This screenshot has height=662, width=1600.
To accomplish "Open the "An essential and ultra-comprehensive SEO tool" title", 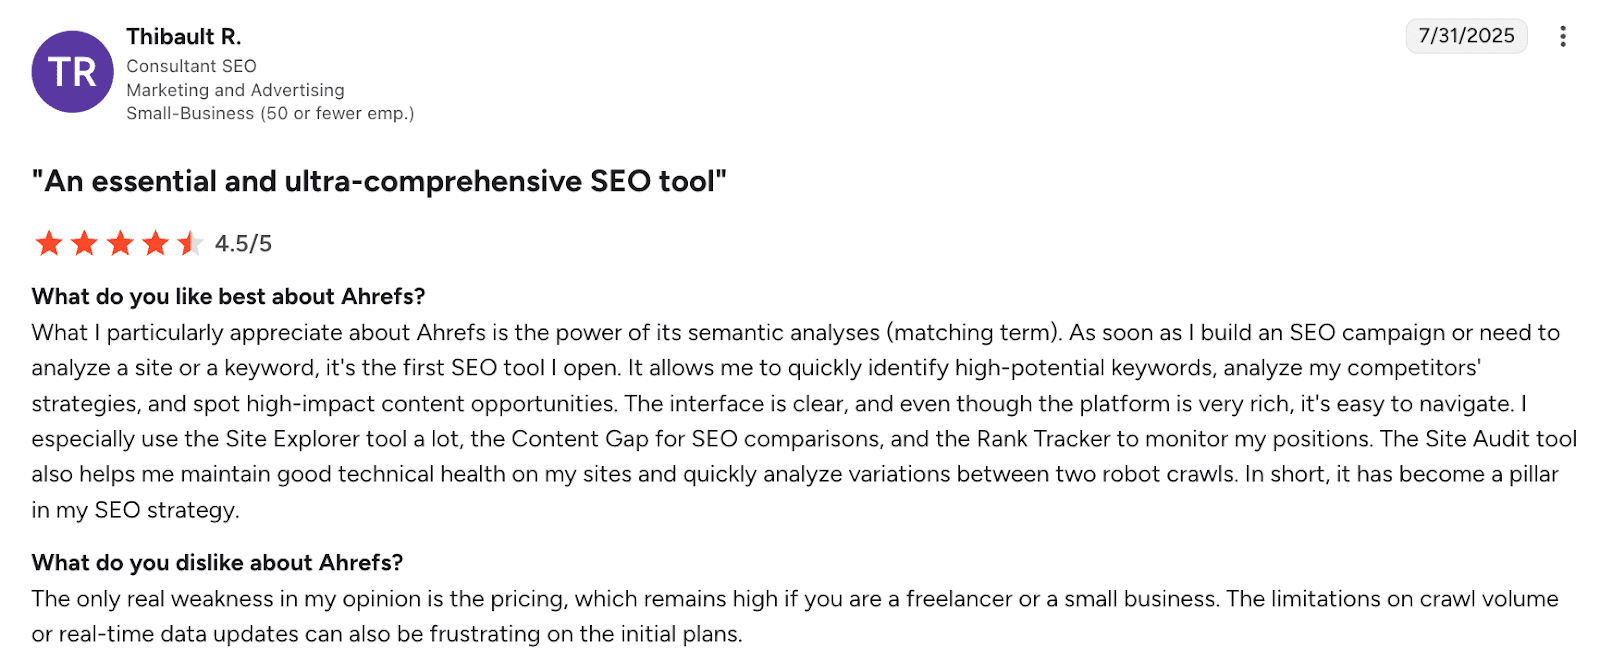I will click(379, 181).
